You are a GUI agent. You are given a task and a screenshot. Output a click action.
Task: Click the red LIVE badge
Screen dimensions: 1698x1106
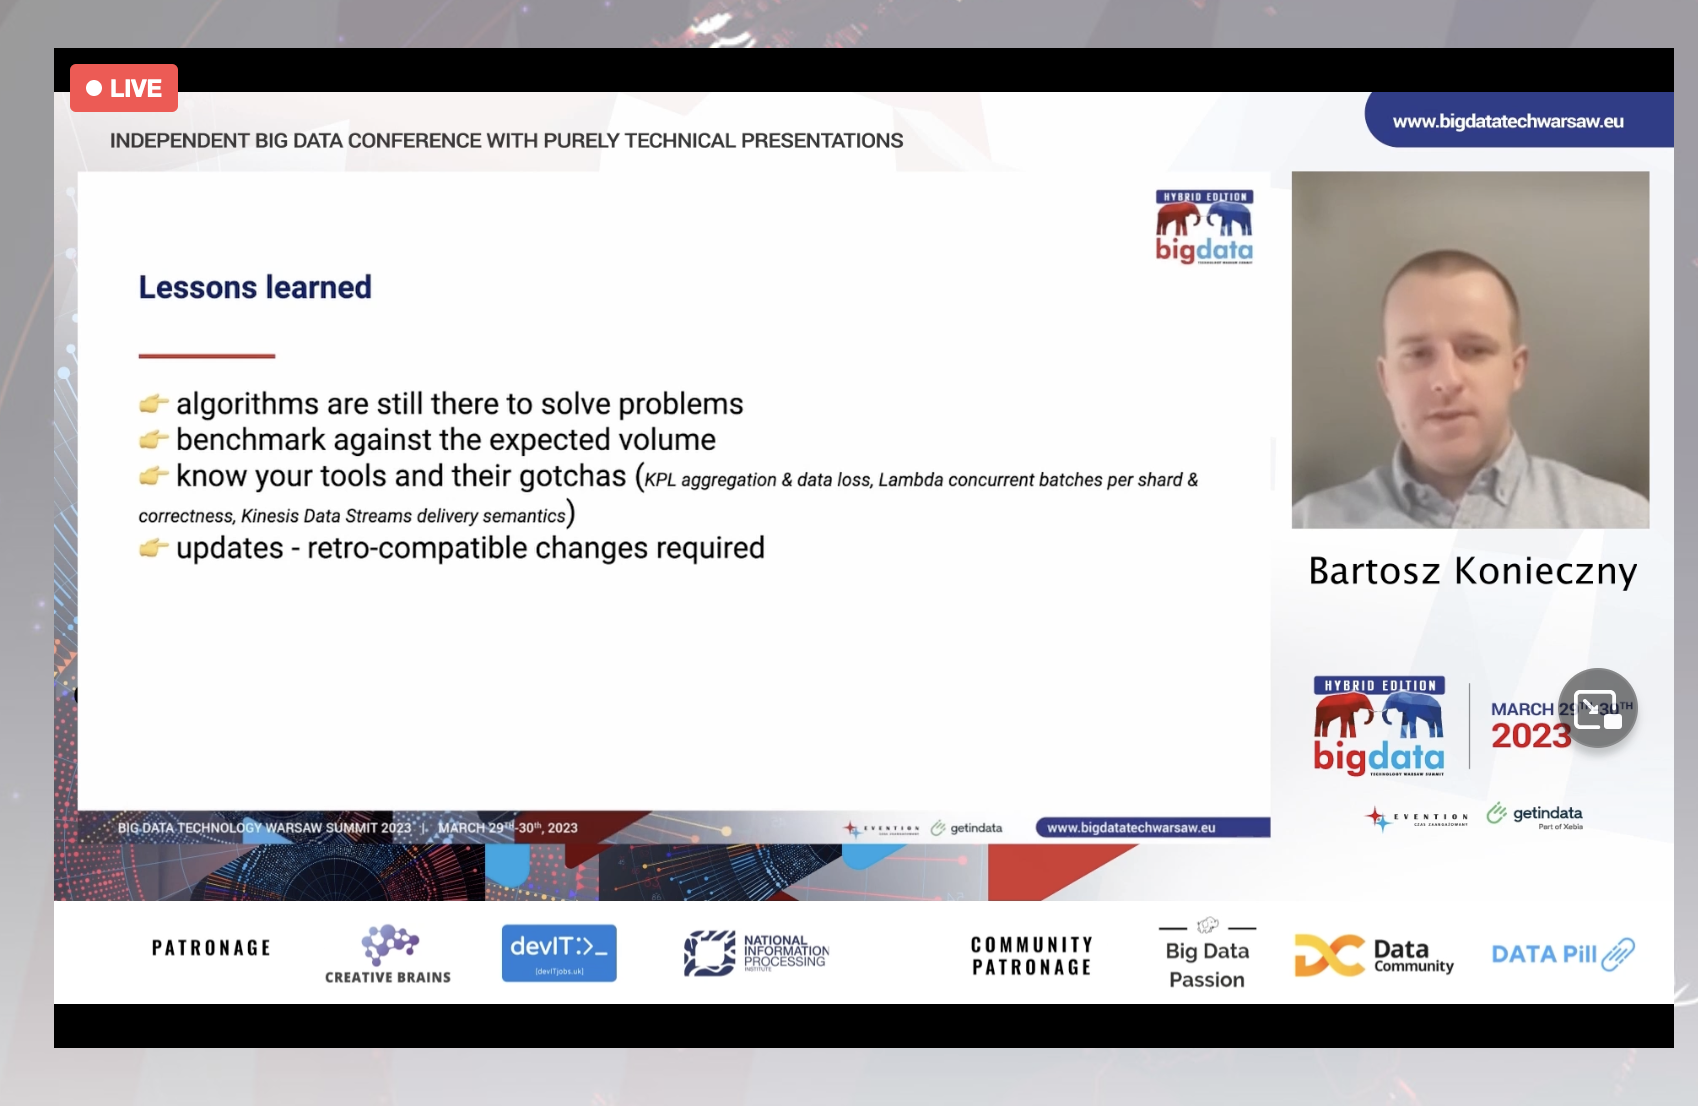coord(124,88)
